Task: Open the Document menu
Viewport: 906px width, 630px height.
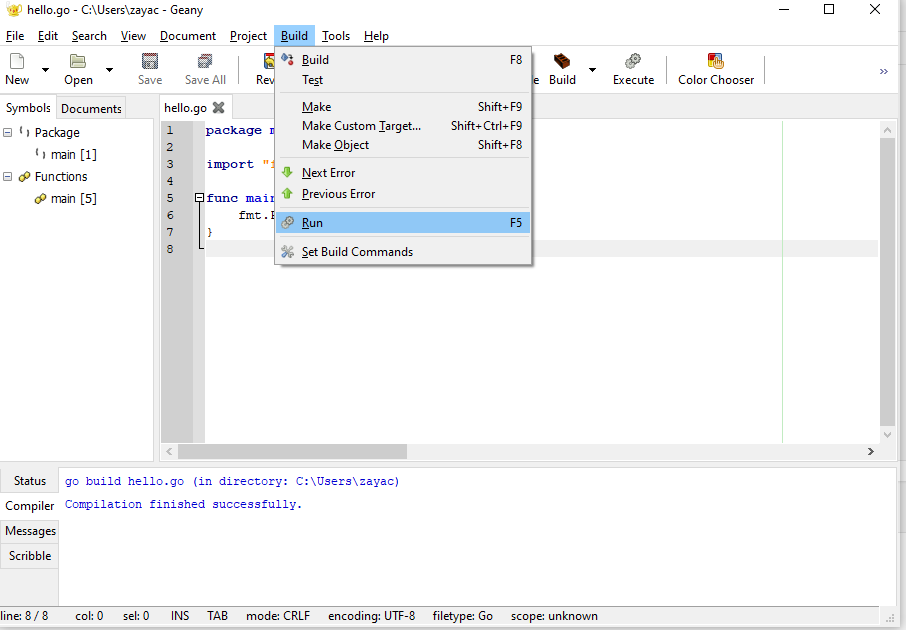Action: click(188, 36)
